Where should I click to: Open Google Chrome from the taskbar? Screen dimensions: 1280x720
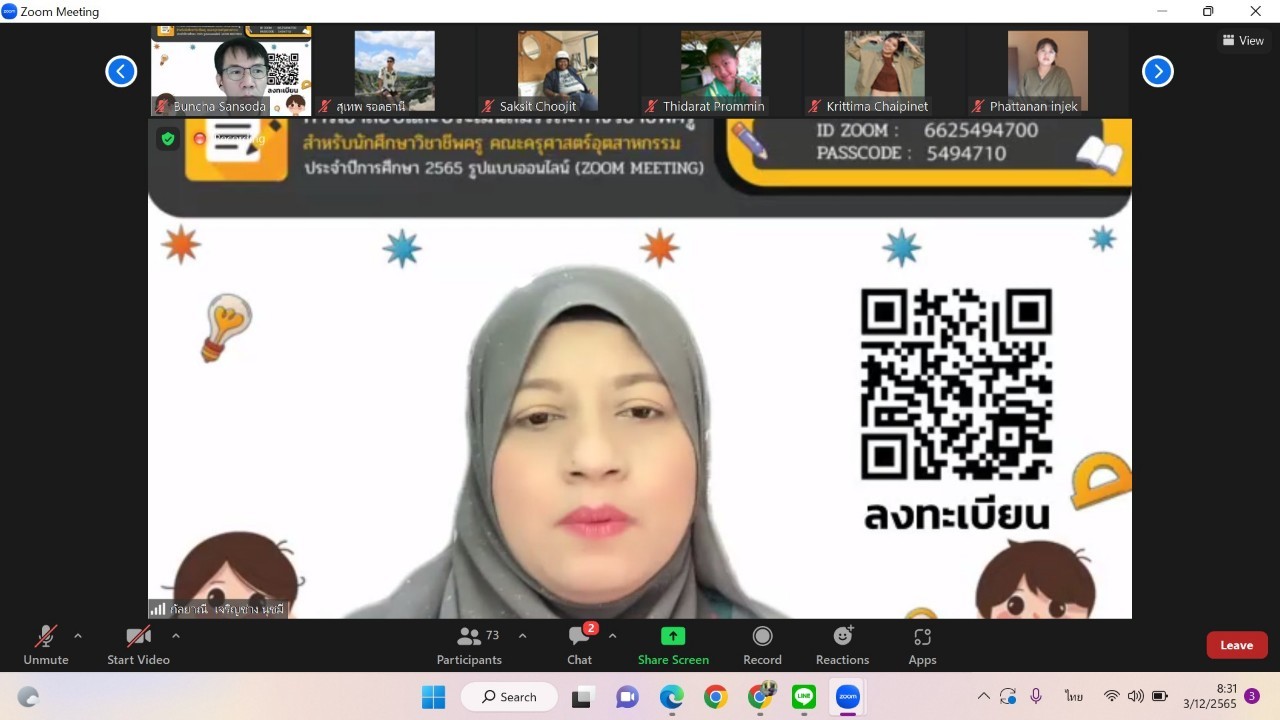(715, 697)
